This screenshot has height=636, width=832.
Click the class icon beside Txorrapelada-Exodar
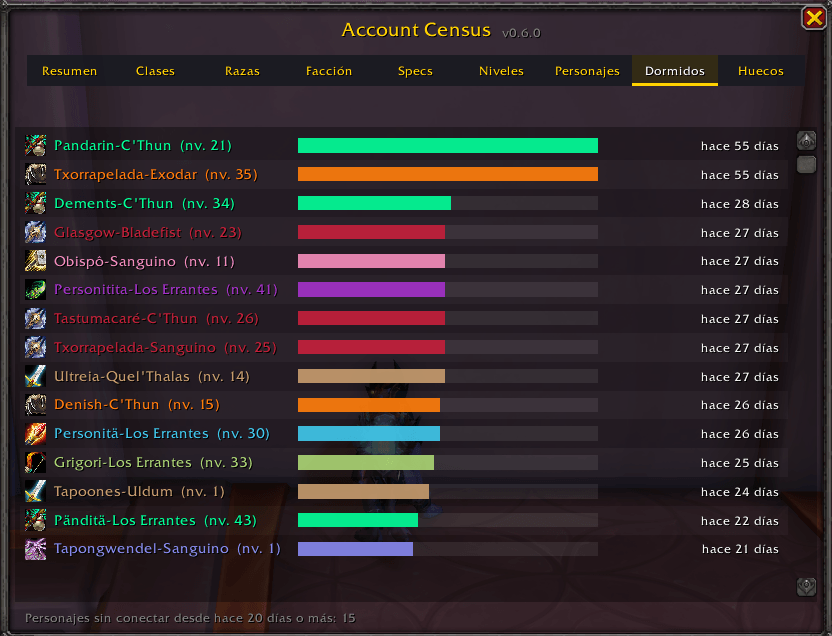coord(36,175)
